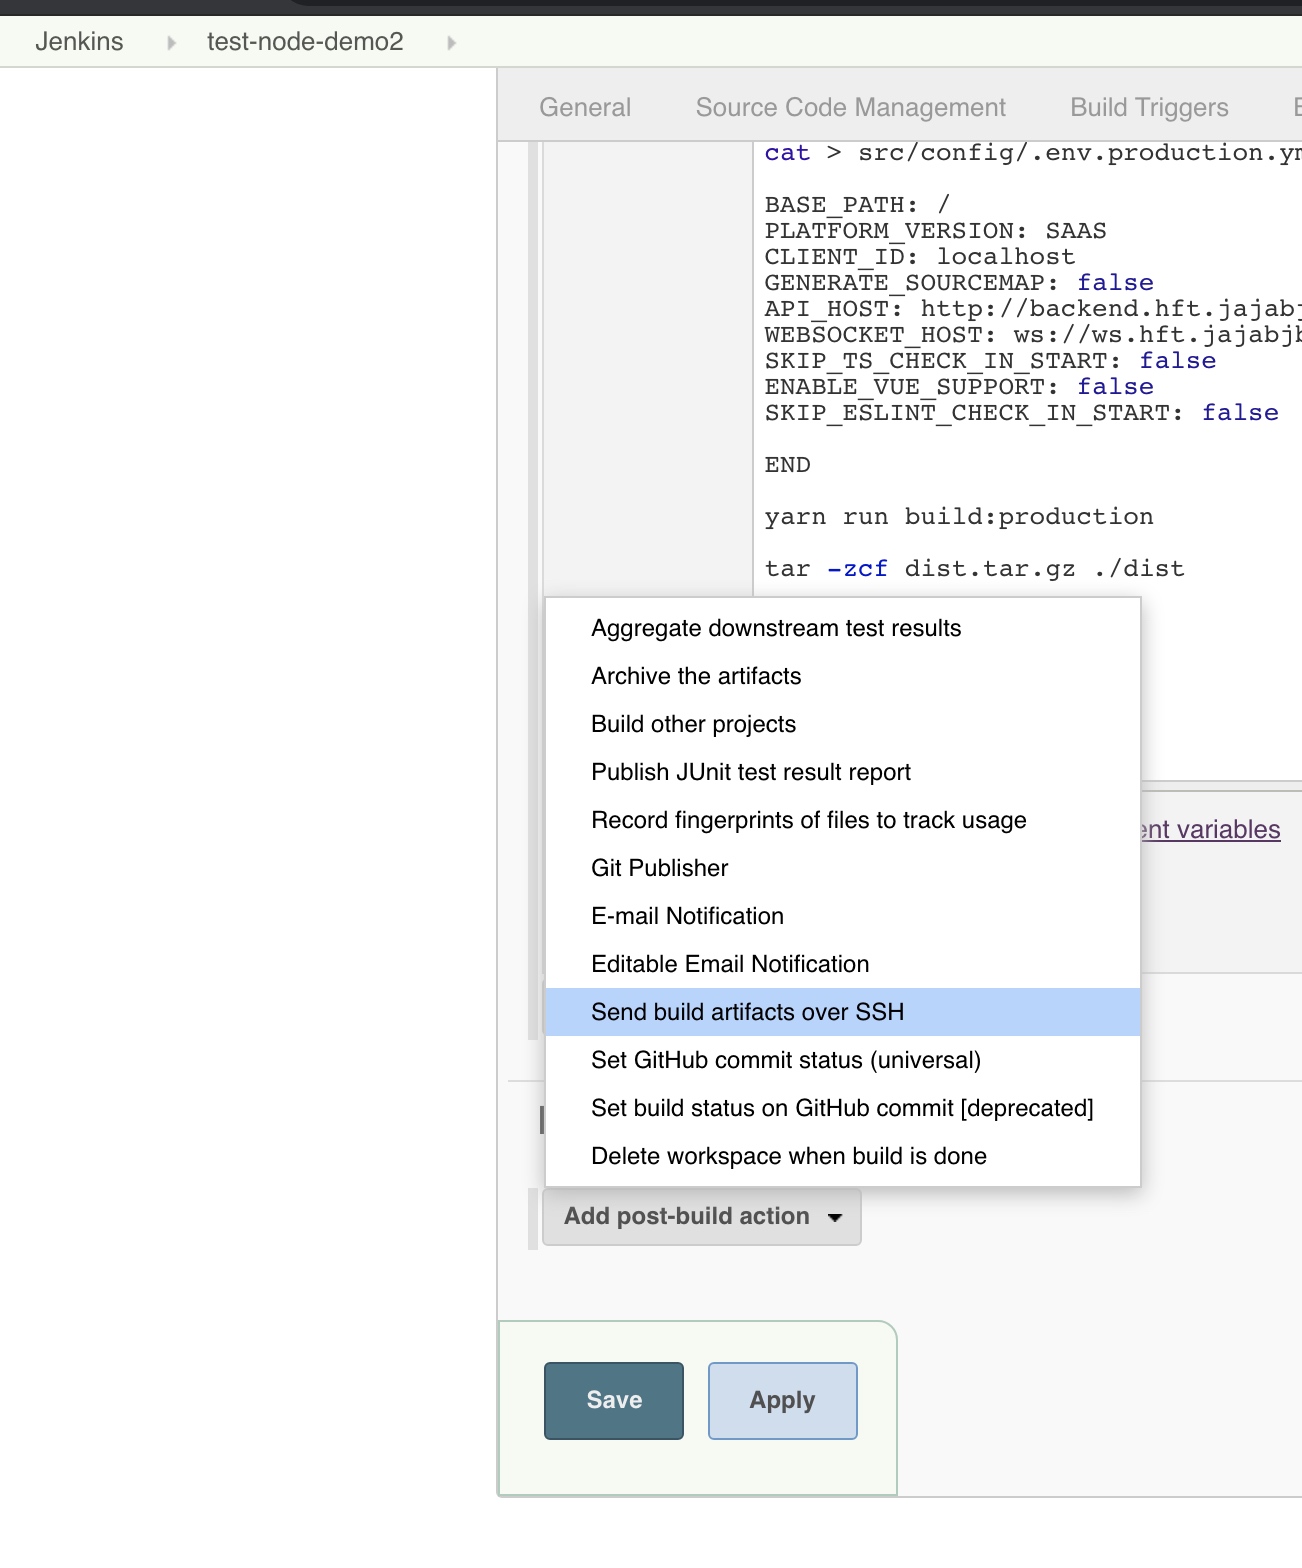Select Publish JUnit test result report
The width and height of the screenshot is (1302, 1568).
[843, 772]
